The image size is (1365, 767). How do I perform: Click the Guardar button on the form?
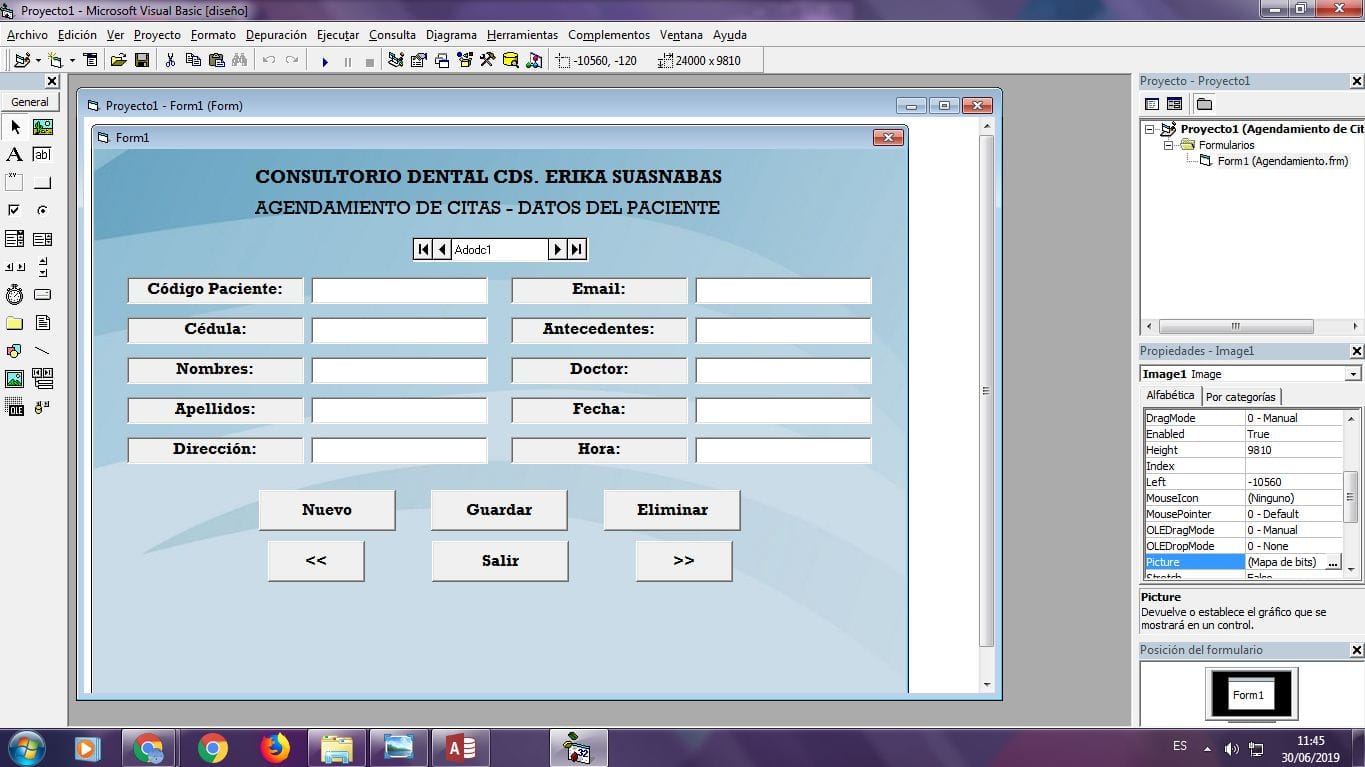pyautogui.click(x=498, y=510)
